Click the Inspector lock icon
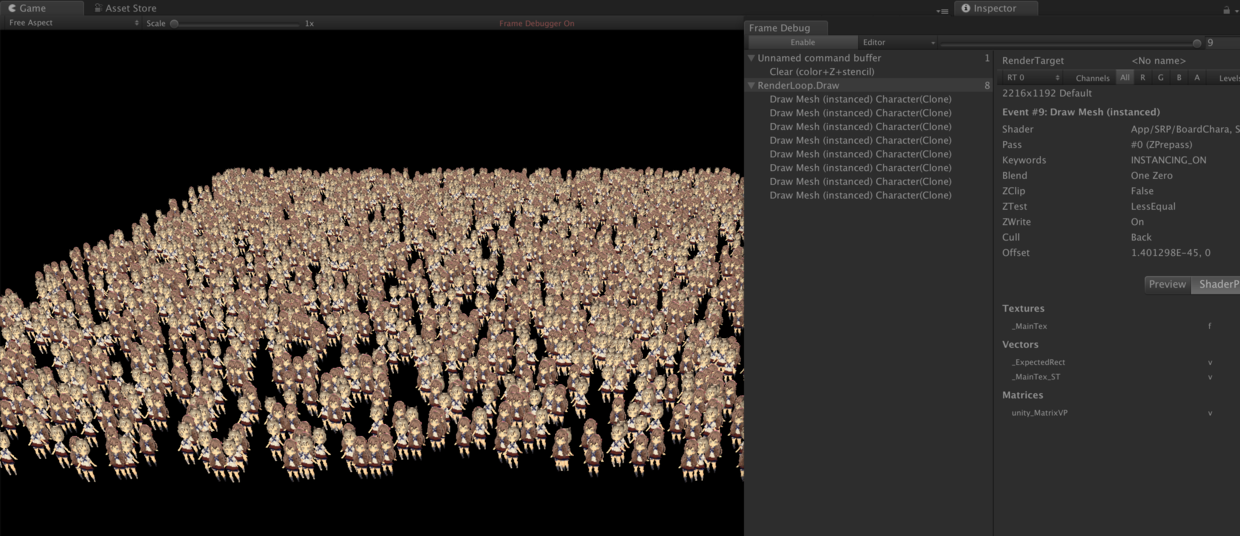 pyautogui.click(x=1226, y=9)
